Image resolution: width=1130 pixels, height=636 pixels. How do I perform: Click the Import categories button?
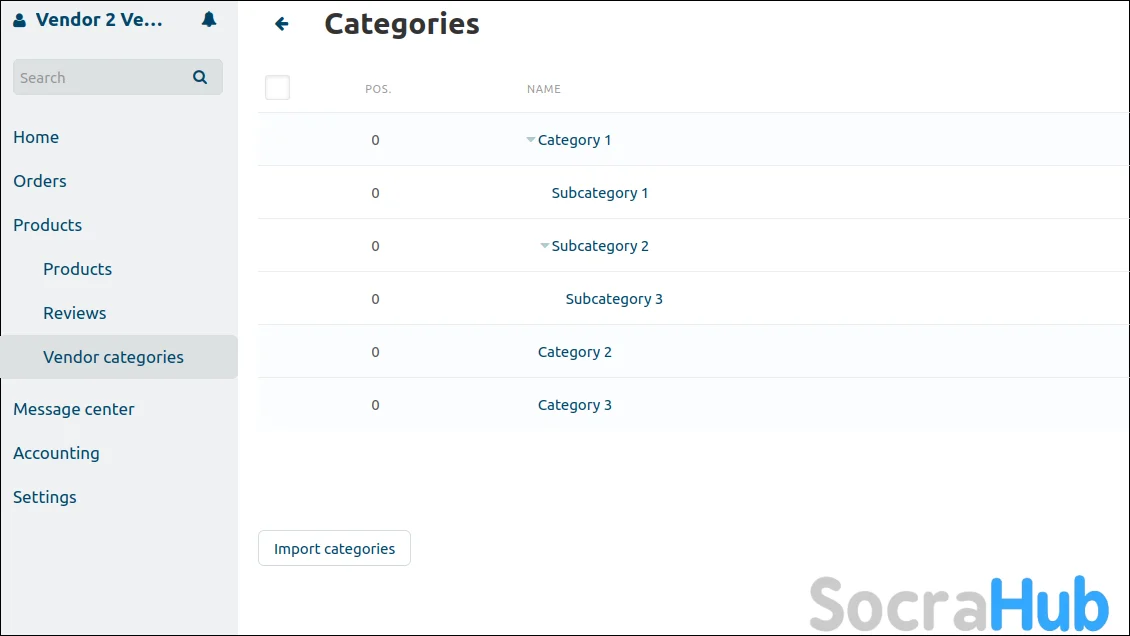334,548
